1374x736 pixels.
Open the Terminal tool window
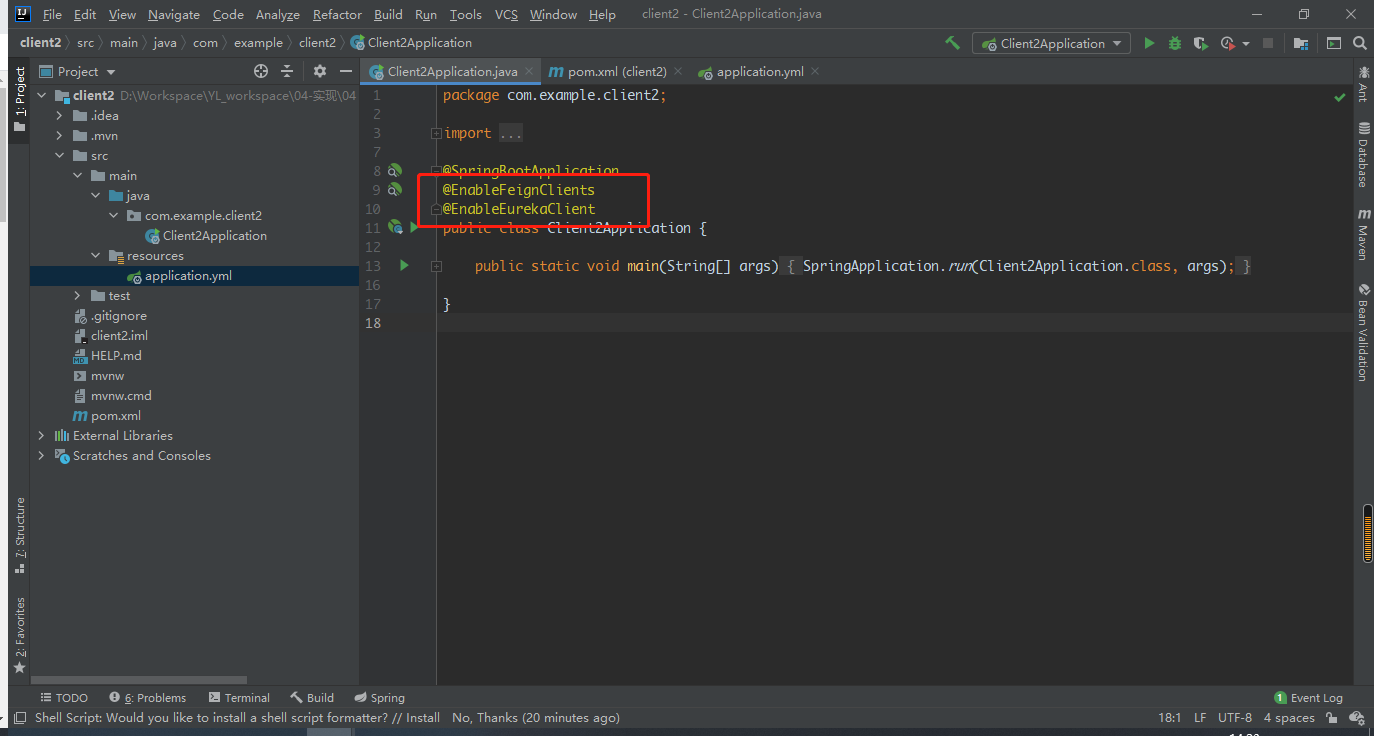(x=239, y=698)
